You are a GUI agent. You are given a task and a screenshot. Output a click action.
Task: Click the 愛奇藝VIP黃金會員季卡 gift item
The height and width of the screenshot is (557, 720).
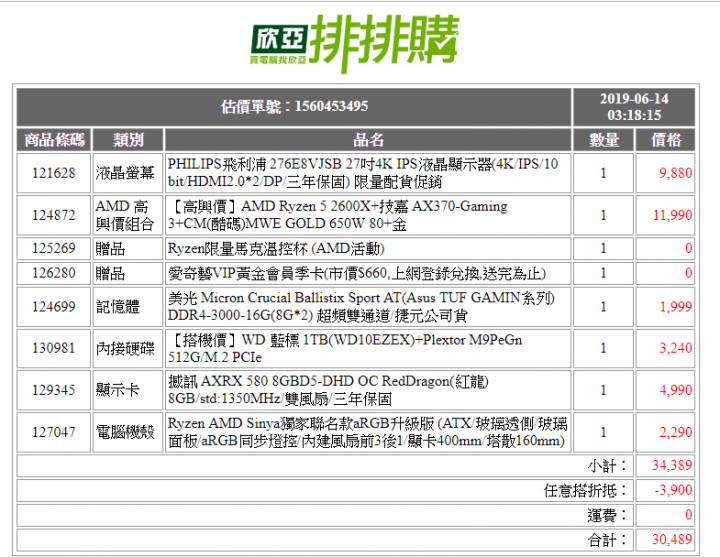pos(357,274)
